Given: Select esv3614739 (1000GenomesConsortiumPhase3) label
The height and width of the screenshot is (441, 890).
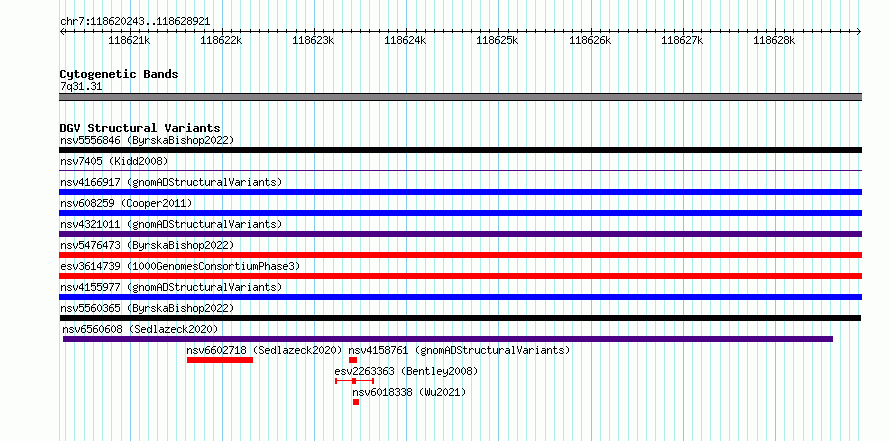Looking at the screenshot, I should [180, 266].
